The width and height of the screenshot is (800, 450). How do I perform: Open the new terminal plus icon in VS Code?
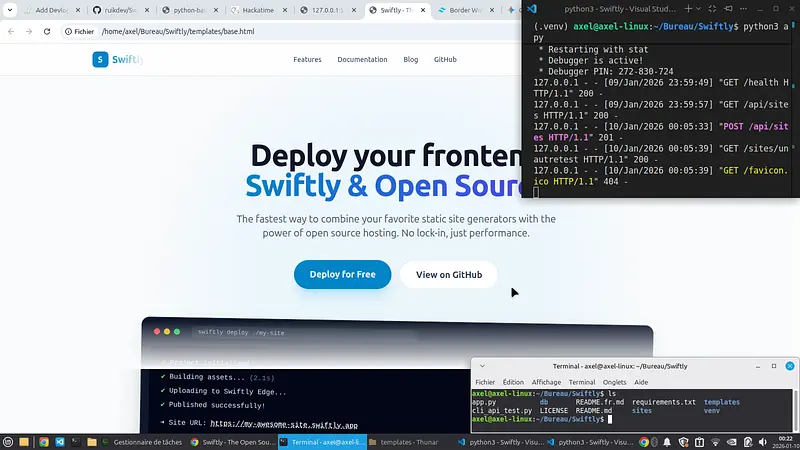(x=688, y=8)
